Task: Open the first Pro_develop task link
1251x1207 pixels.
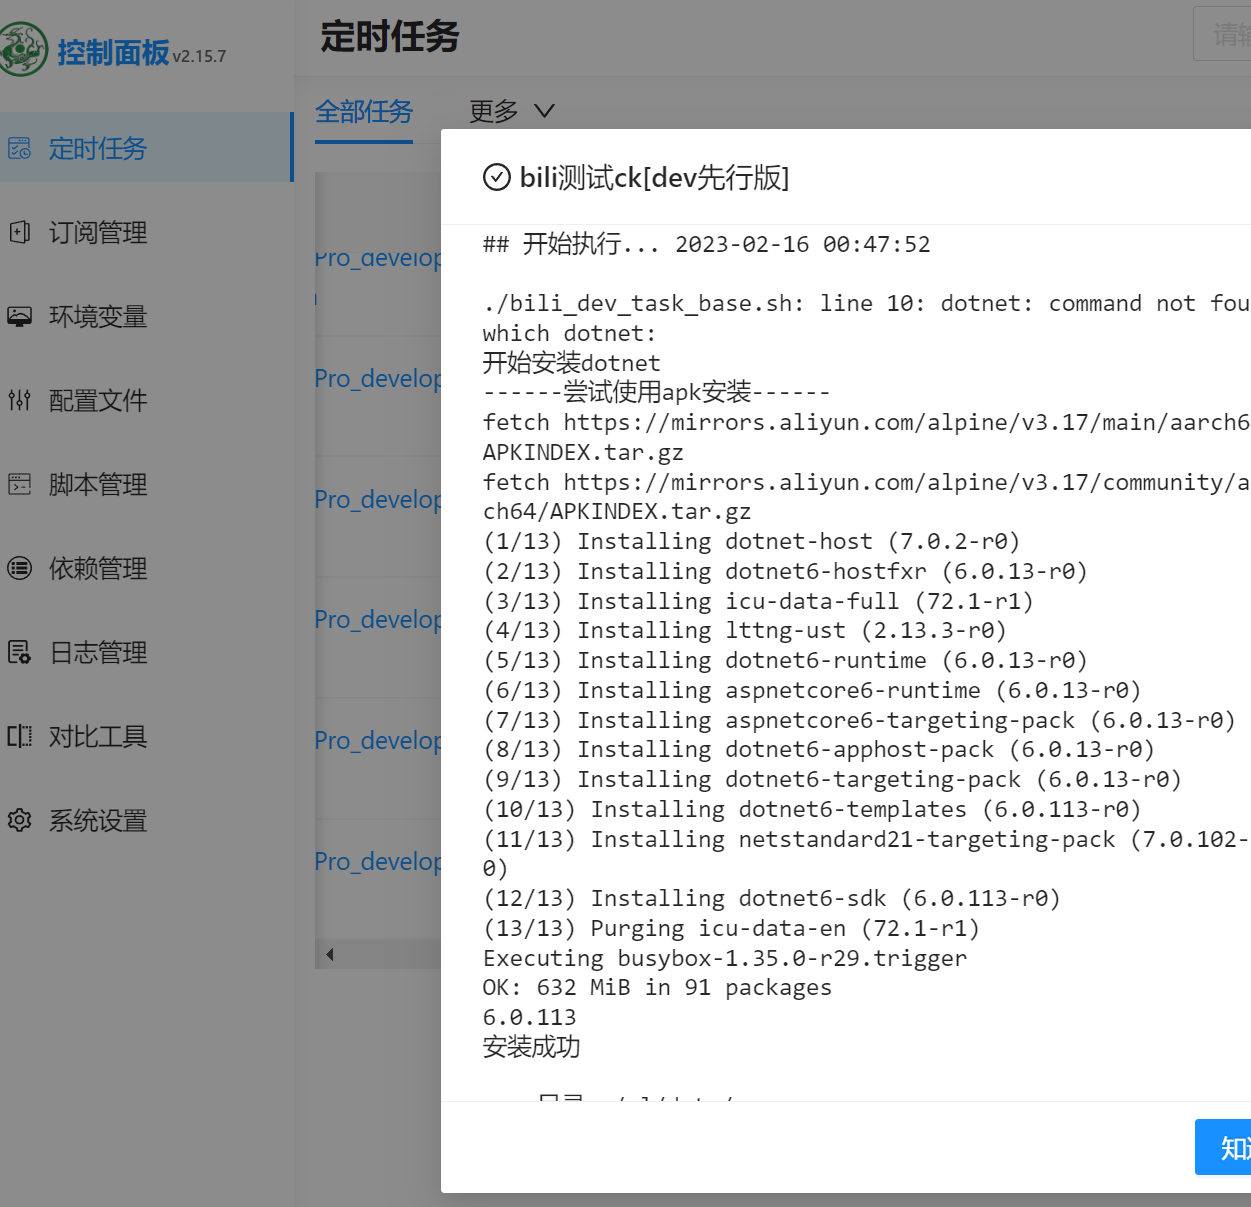Action: click(x=377, y=258)
